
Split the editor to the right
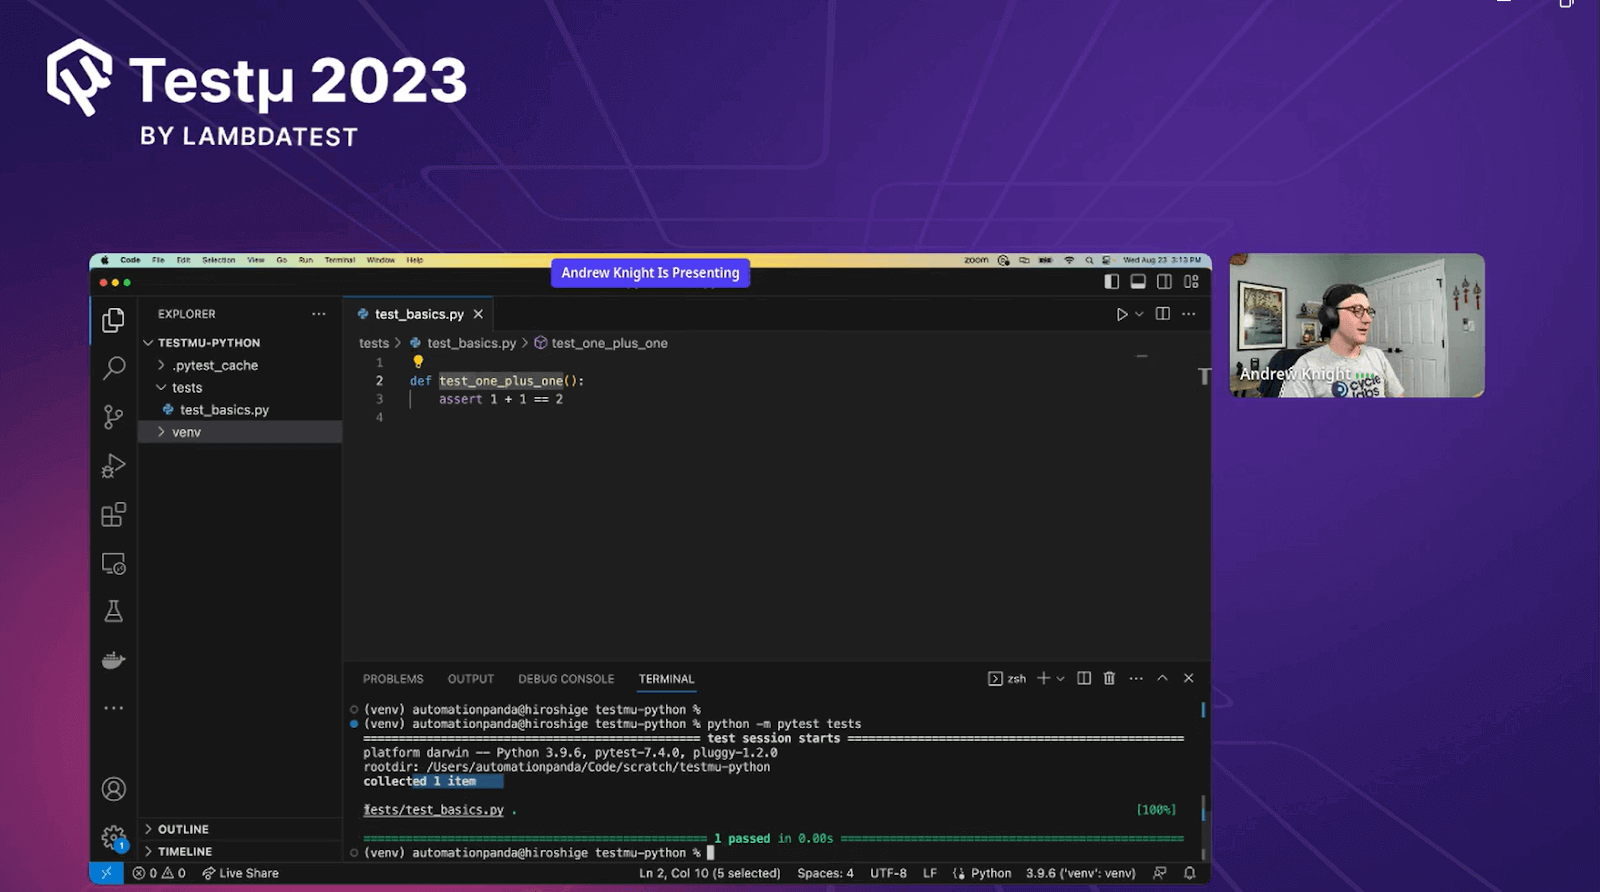click(1163, 314)
